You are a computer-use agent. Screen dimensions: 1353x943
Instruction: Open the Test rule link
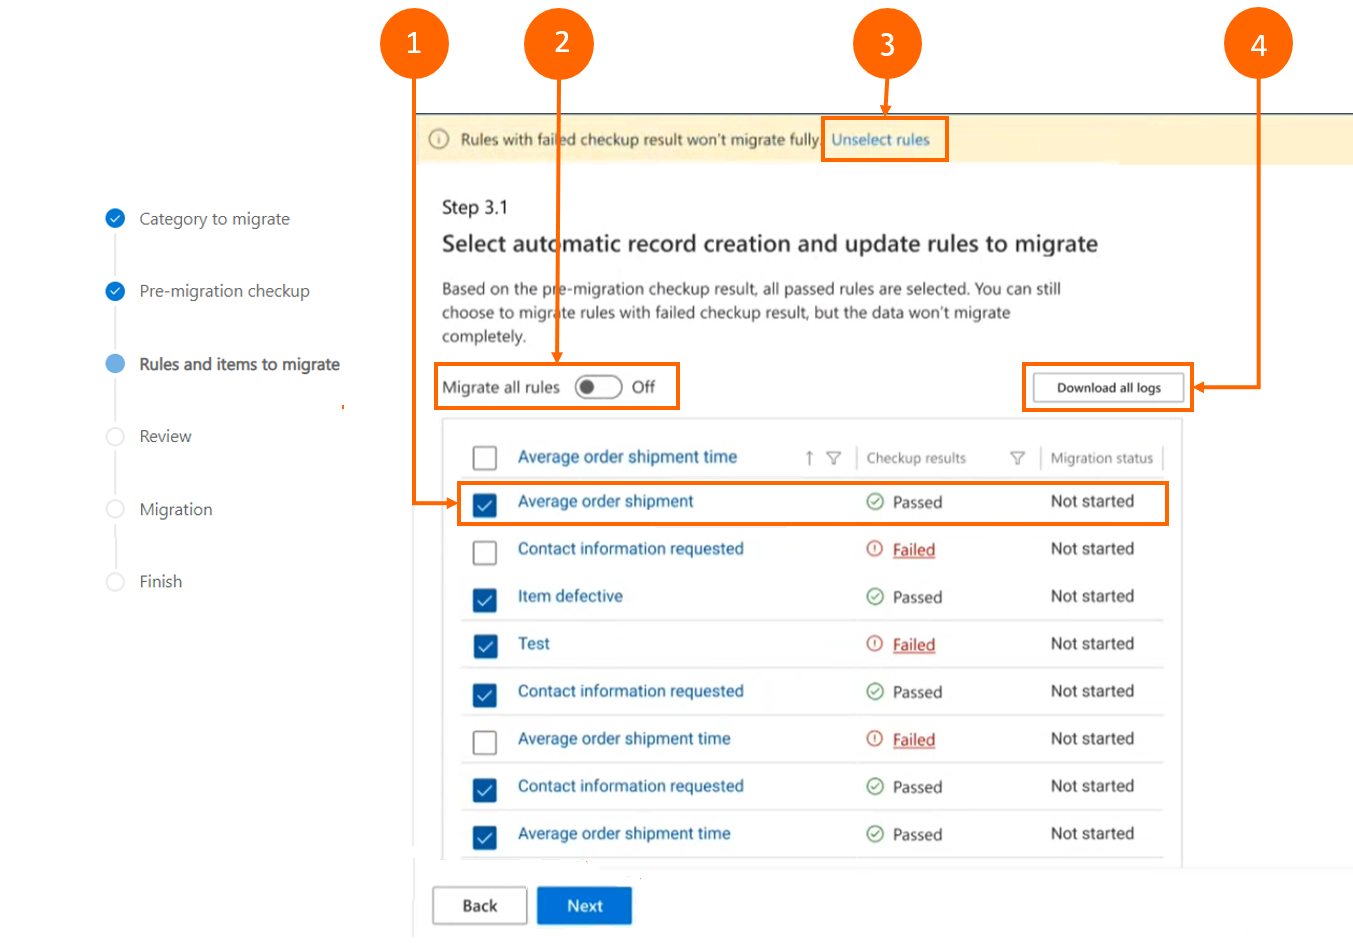click(533, 643)
